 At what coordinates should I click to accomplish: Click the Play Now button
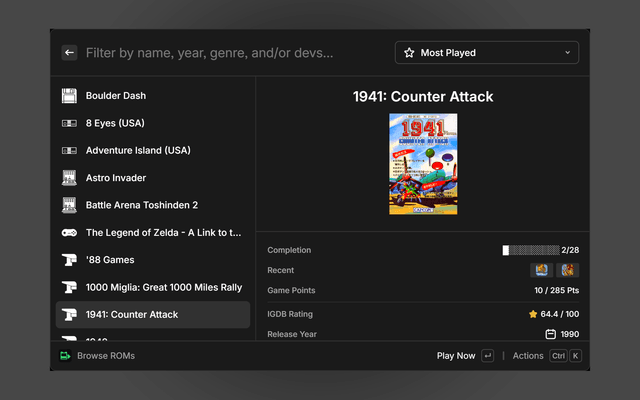(x=456, y=356)
